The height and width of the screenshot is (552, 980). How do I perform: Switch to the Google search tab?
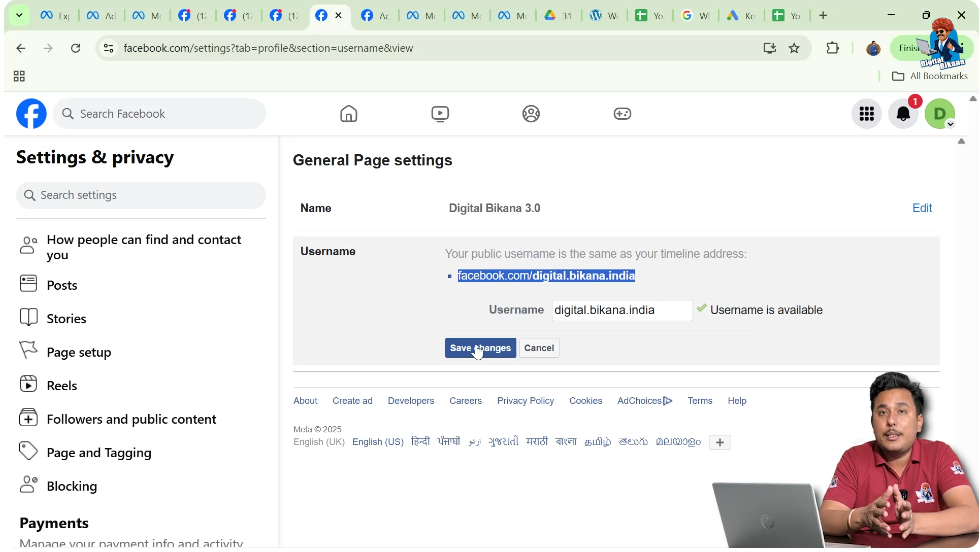(x=695, y=15)
